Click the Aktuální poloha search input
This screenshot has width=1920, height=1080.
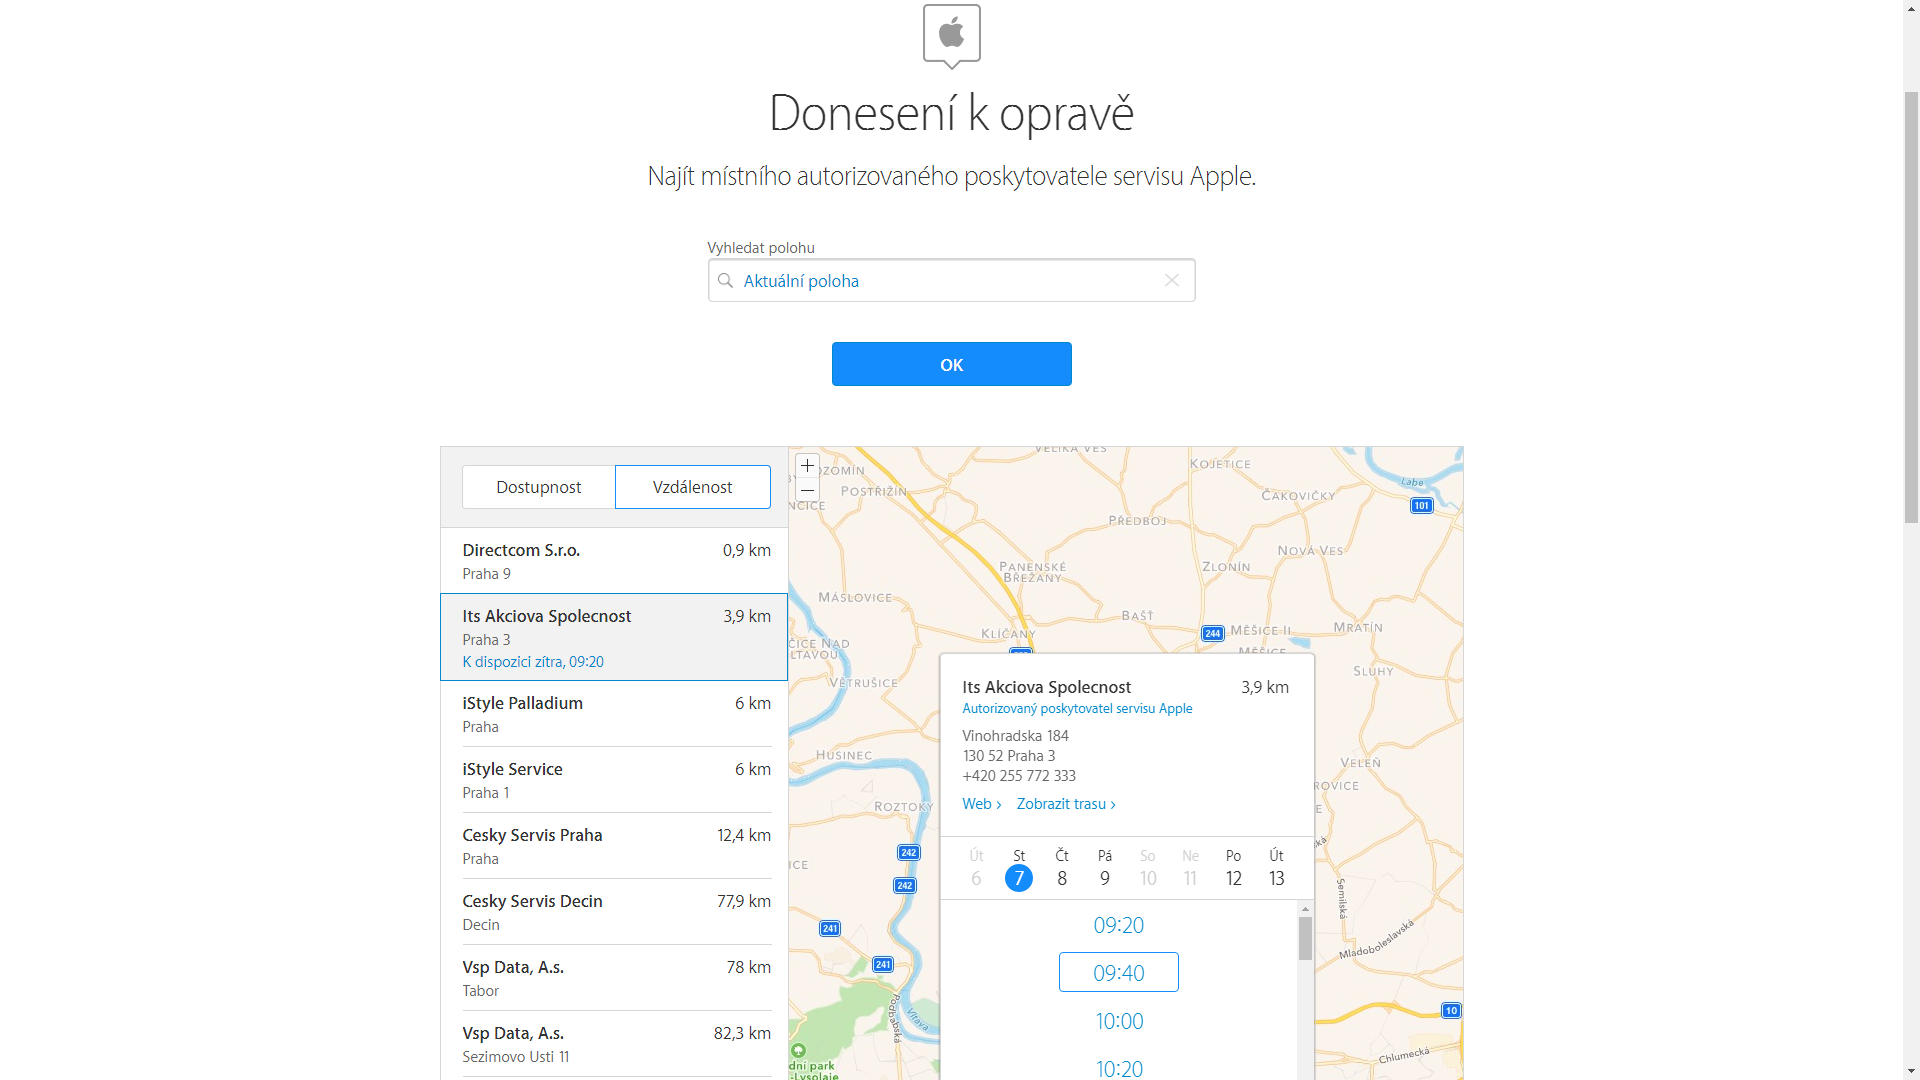point(940,281)
